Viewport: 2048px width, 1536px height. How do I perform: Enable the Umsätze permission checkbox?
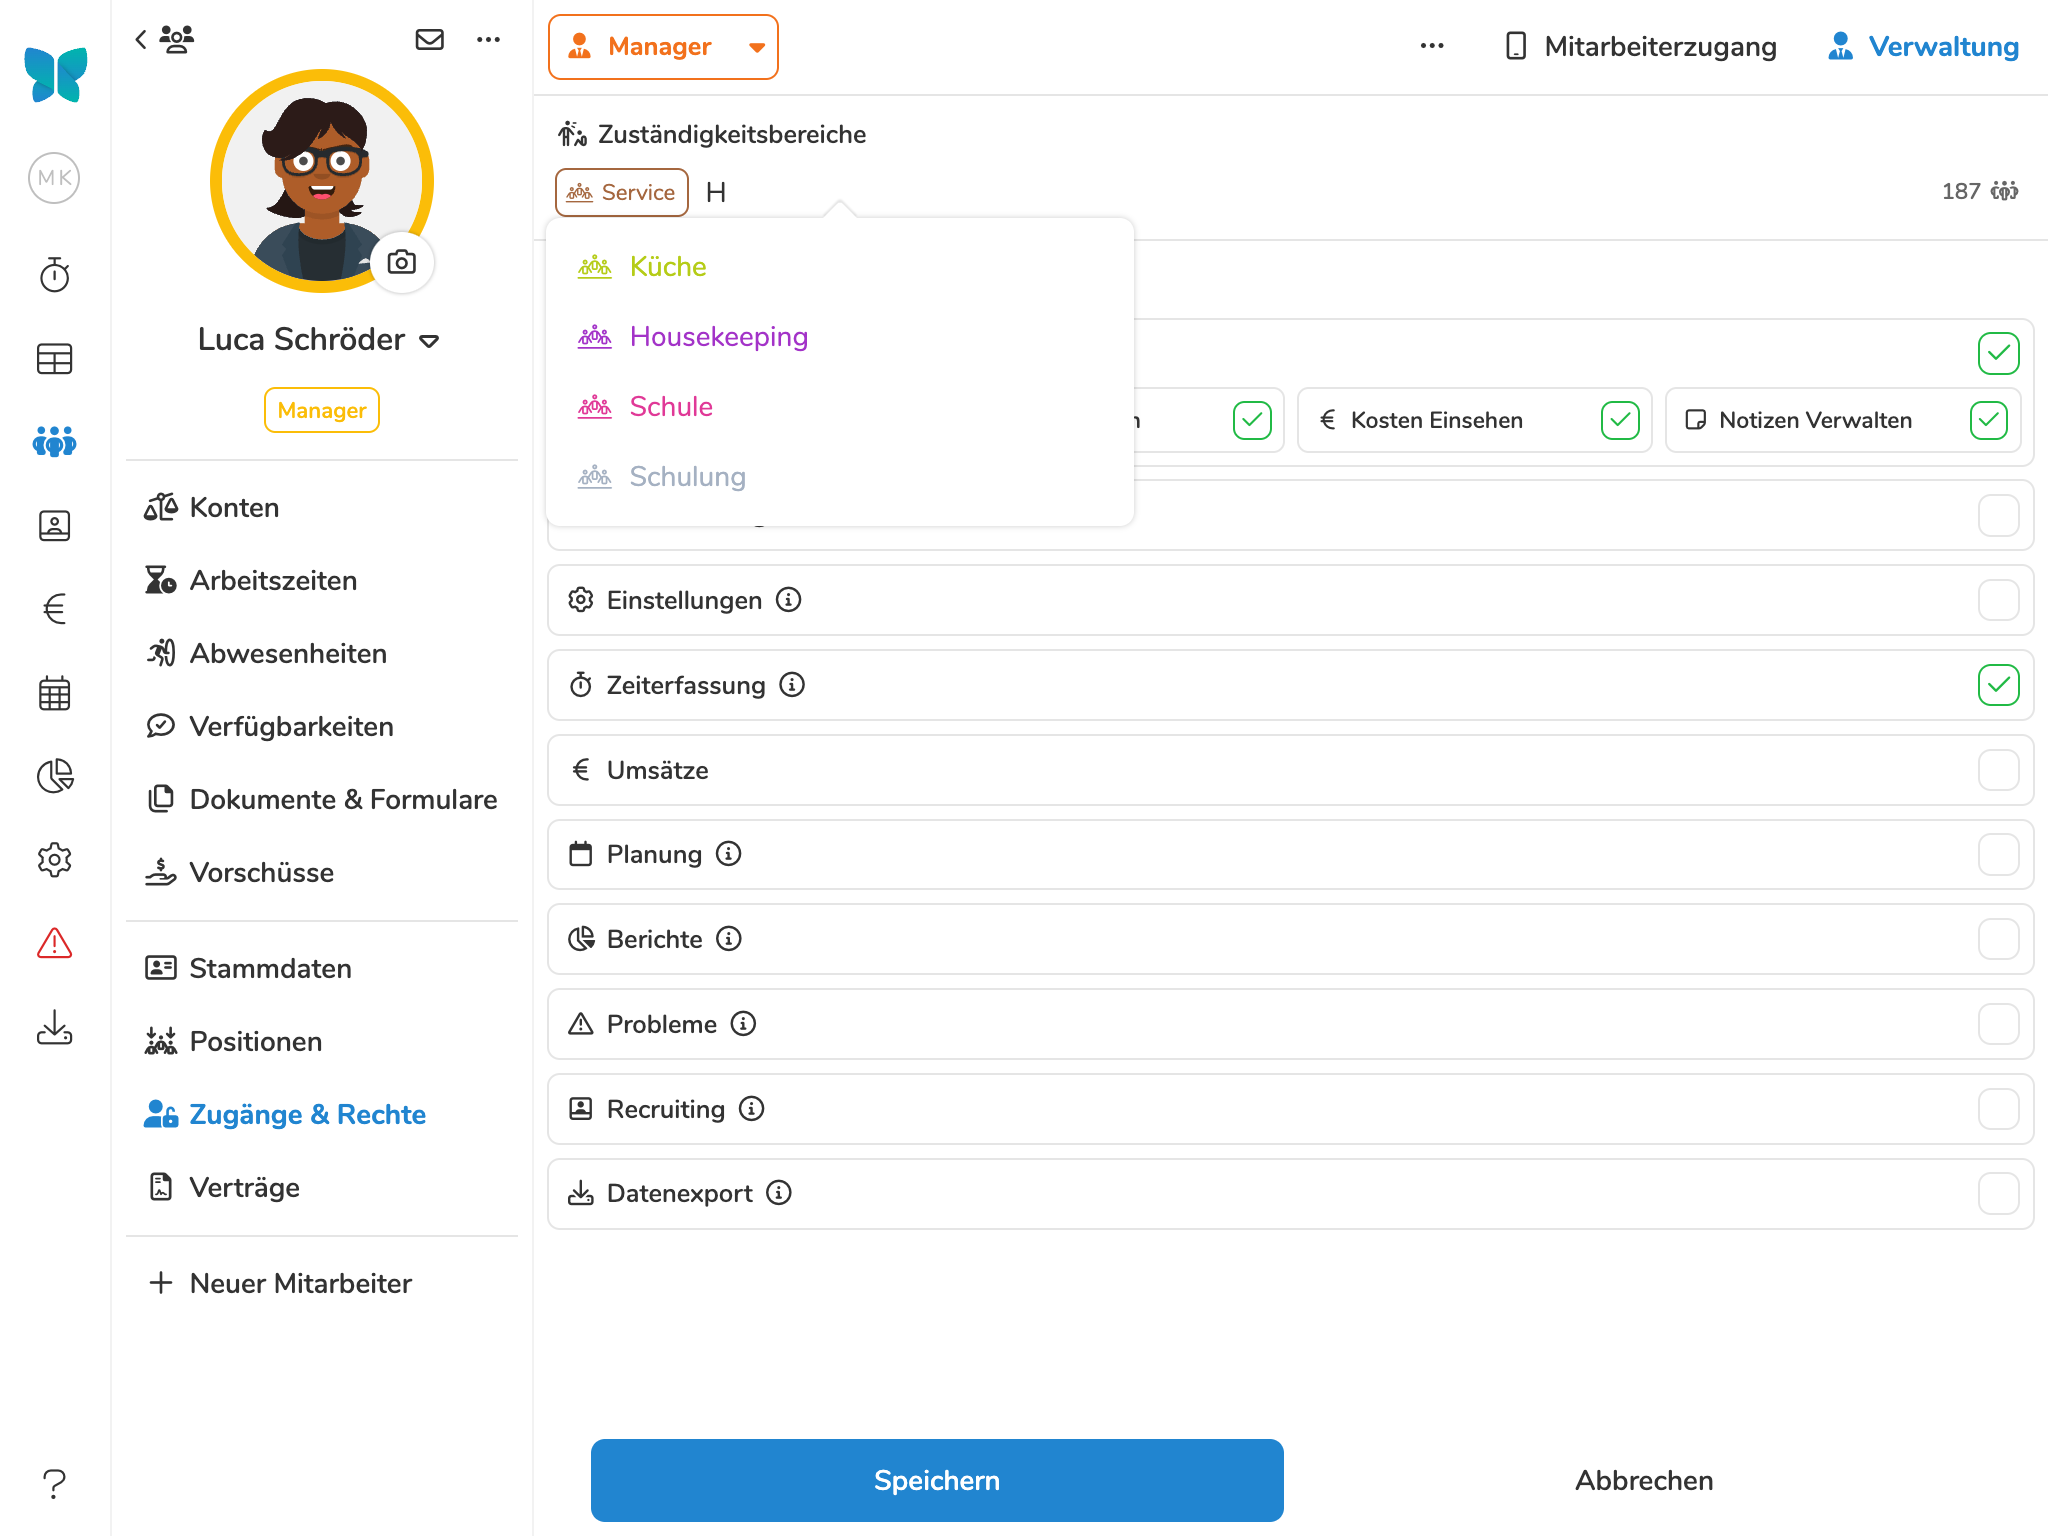tap(1998, 770)
